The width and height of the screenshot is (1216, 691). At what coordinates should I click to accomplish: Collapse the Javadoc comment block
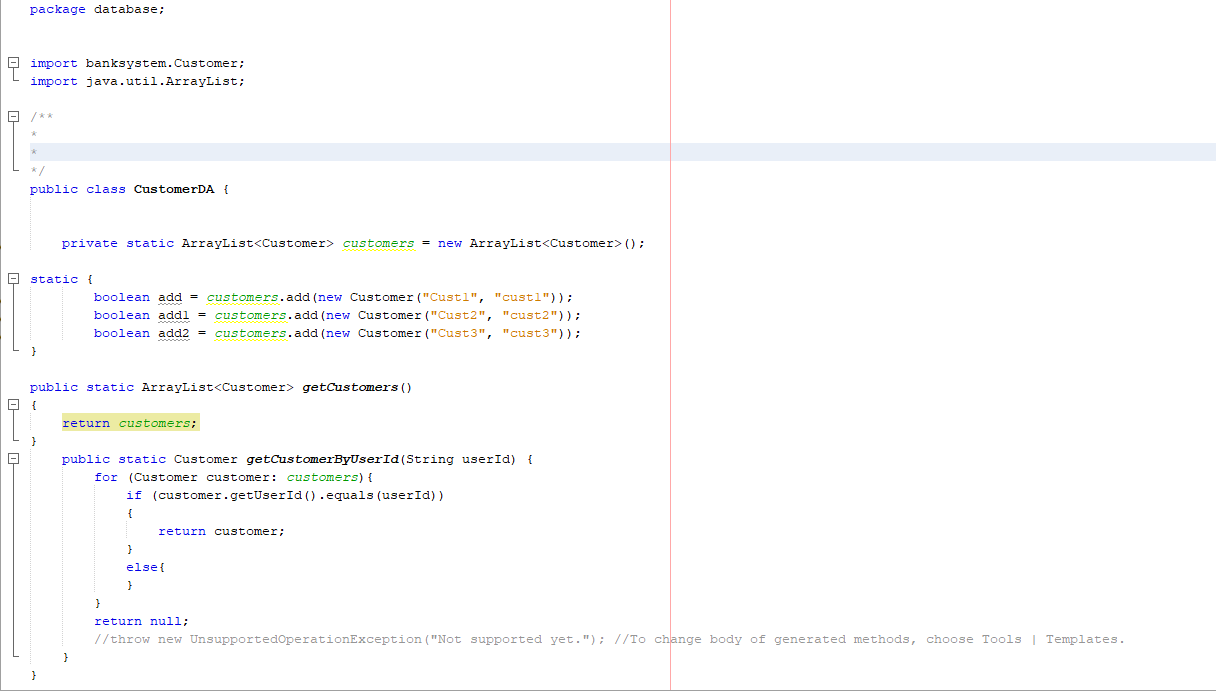(13, 115)
